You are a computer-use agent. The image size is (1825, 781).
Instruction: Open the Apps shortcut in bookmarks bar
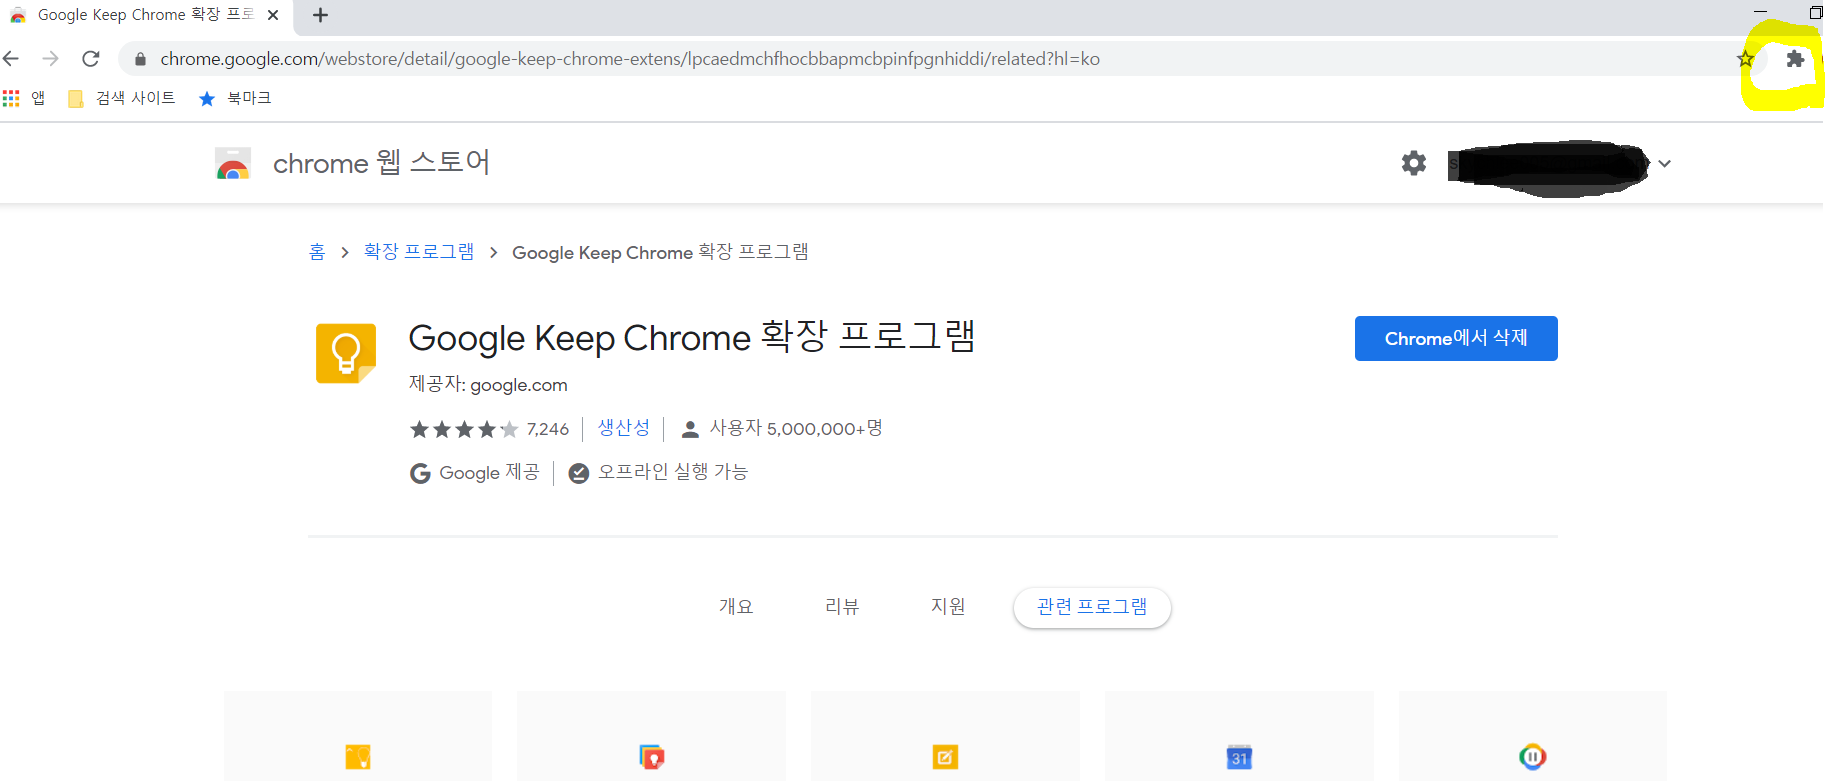[24, 98]
